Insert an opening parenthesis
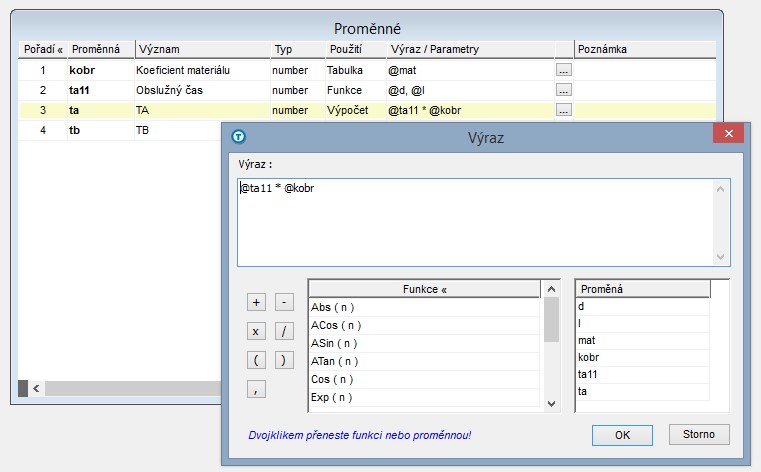This screenshot has width=761, height=472. (x=256, y=360)
